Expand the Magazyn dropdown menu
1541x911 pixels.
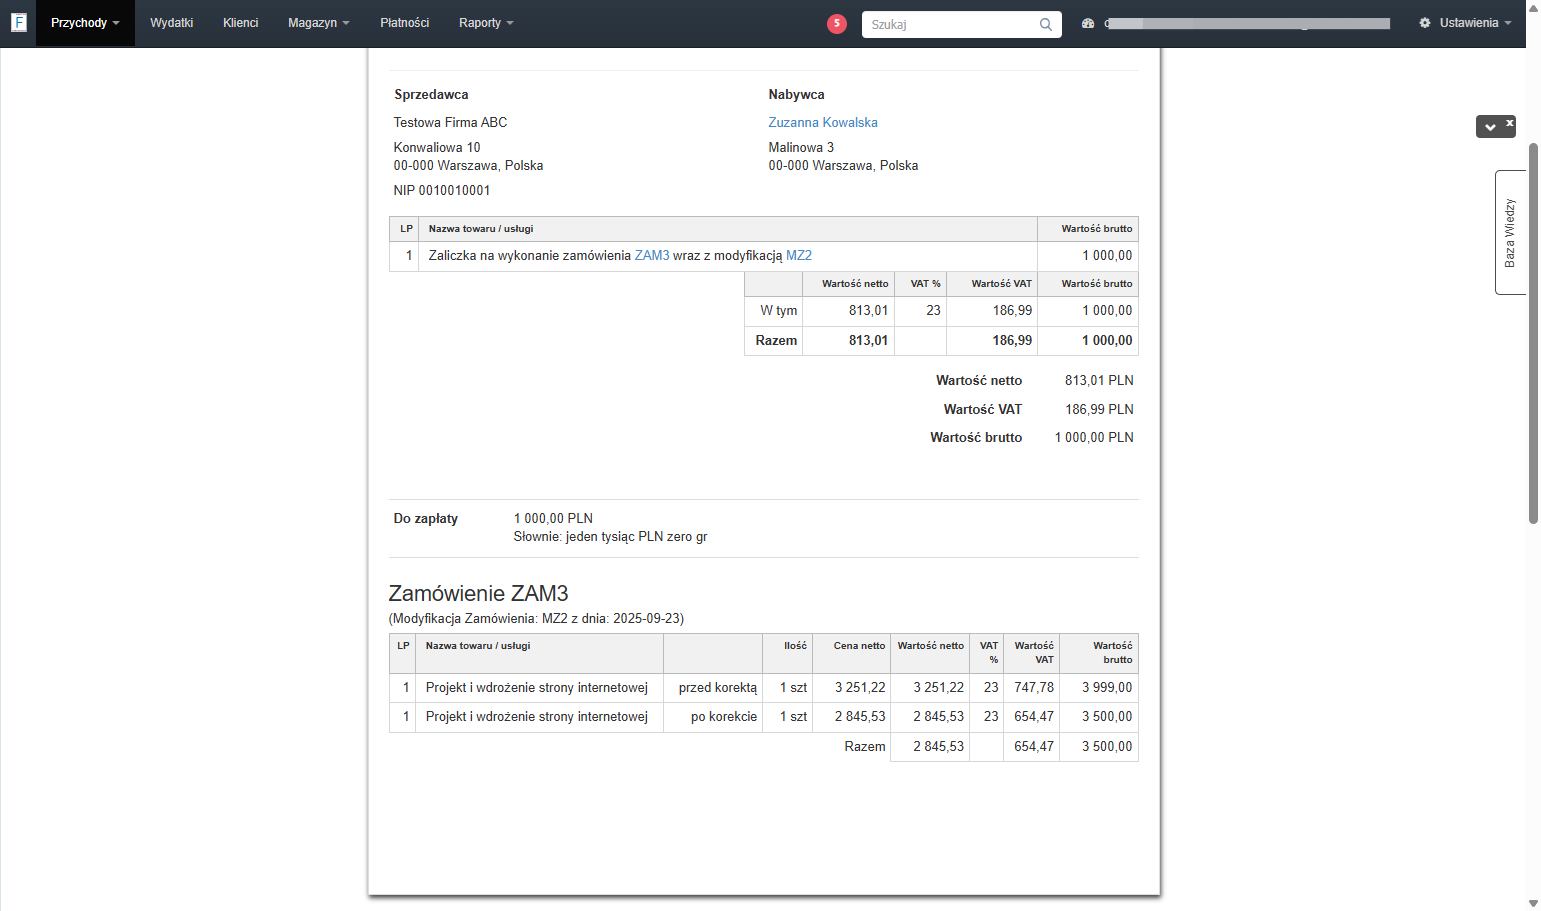point(319,23)
